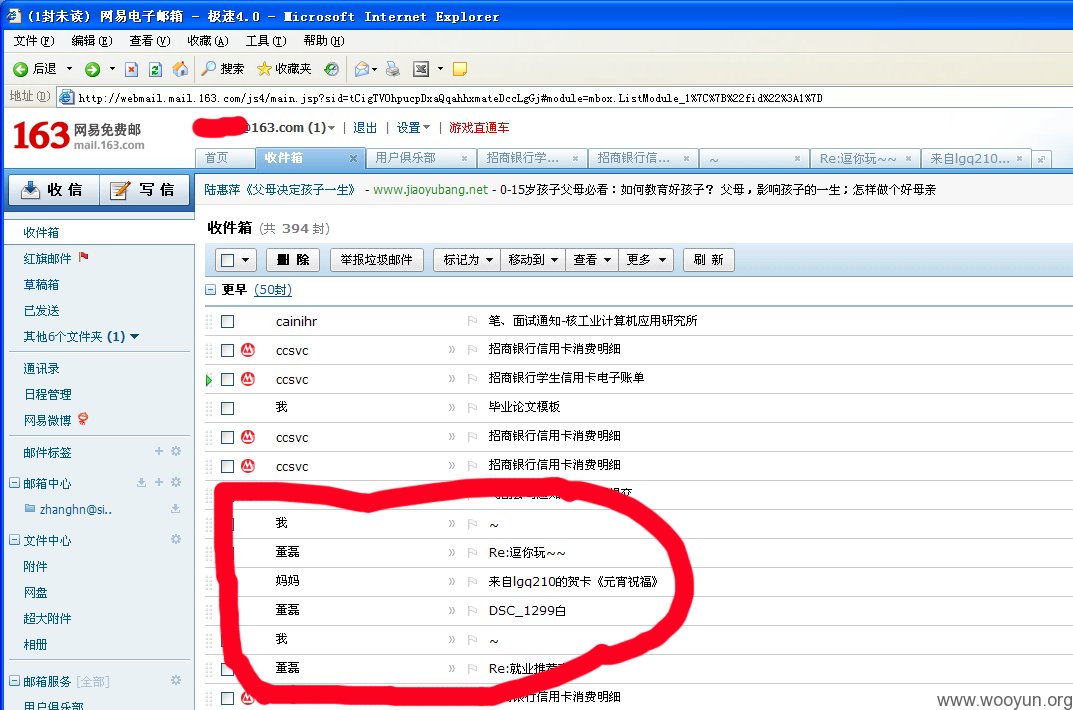Image resolution: width=1073 pixels, height=710 pixels.
Task: Click the IE Forward arrow icon
Action: tap(92, 69)
